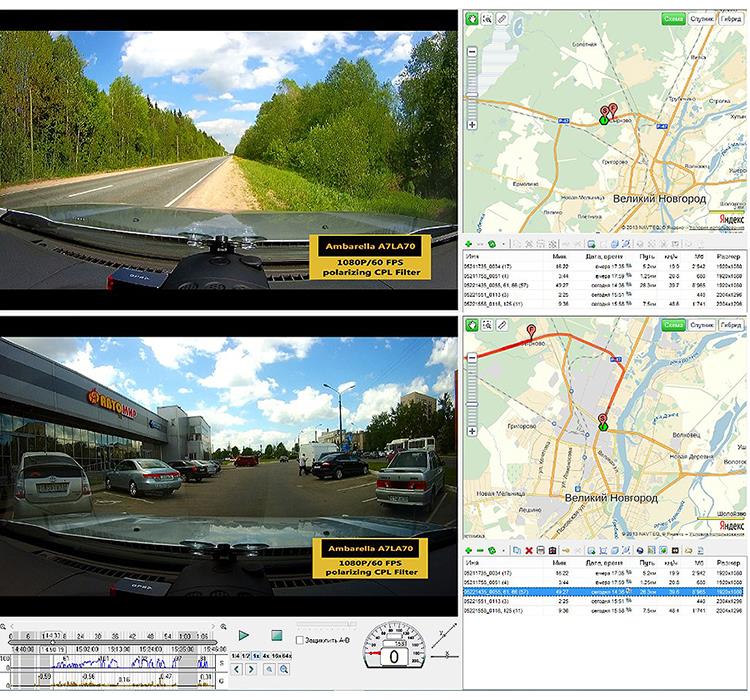Choose the ruler measure tool on lower map
The width and height of the screenshot is (750, 700).
tap(501, 325)
